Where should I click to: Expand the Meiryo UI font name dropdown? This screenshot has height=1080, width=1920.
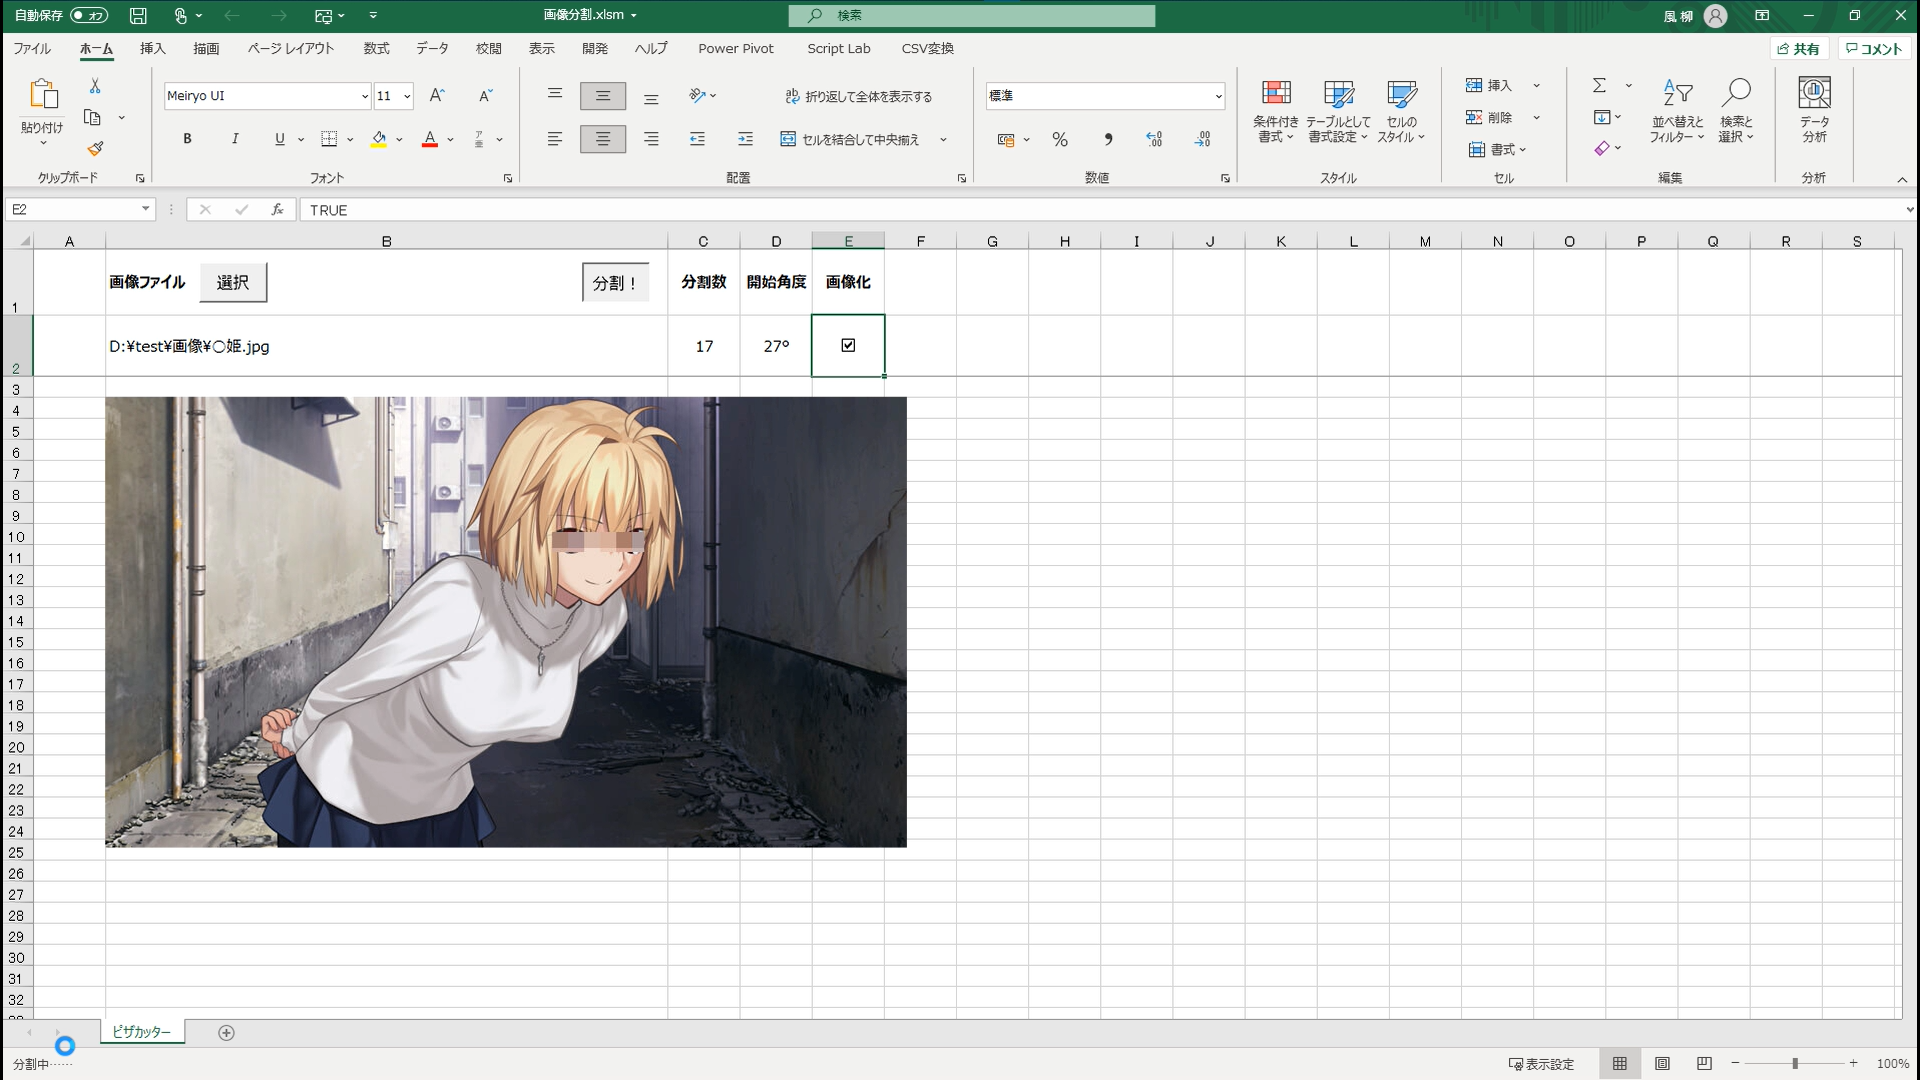pyautogui.click(x=364, y=96)
